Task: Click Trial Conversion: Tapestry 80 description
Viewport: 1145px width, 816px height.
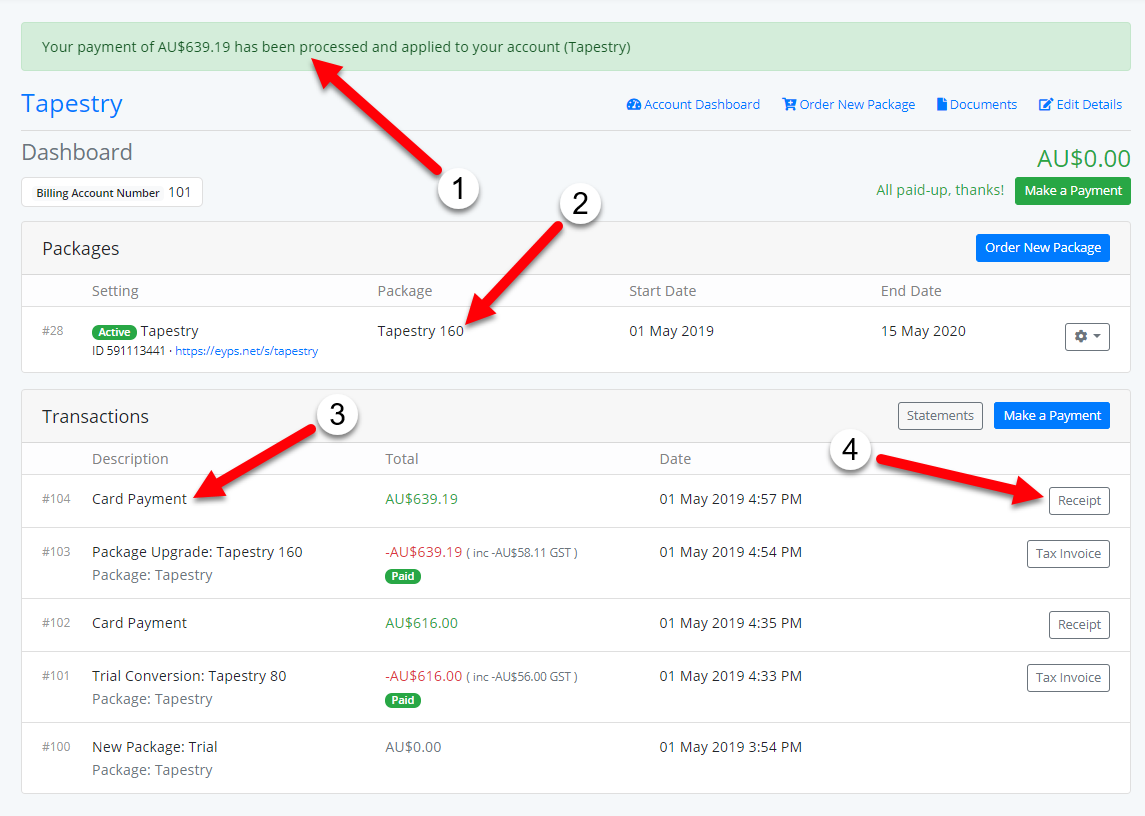Action: tap(189, 676)
